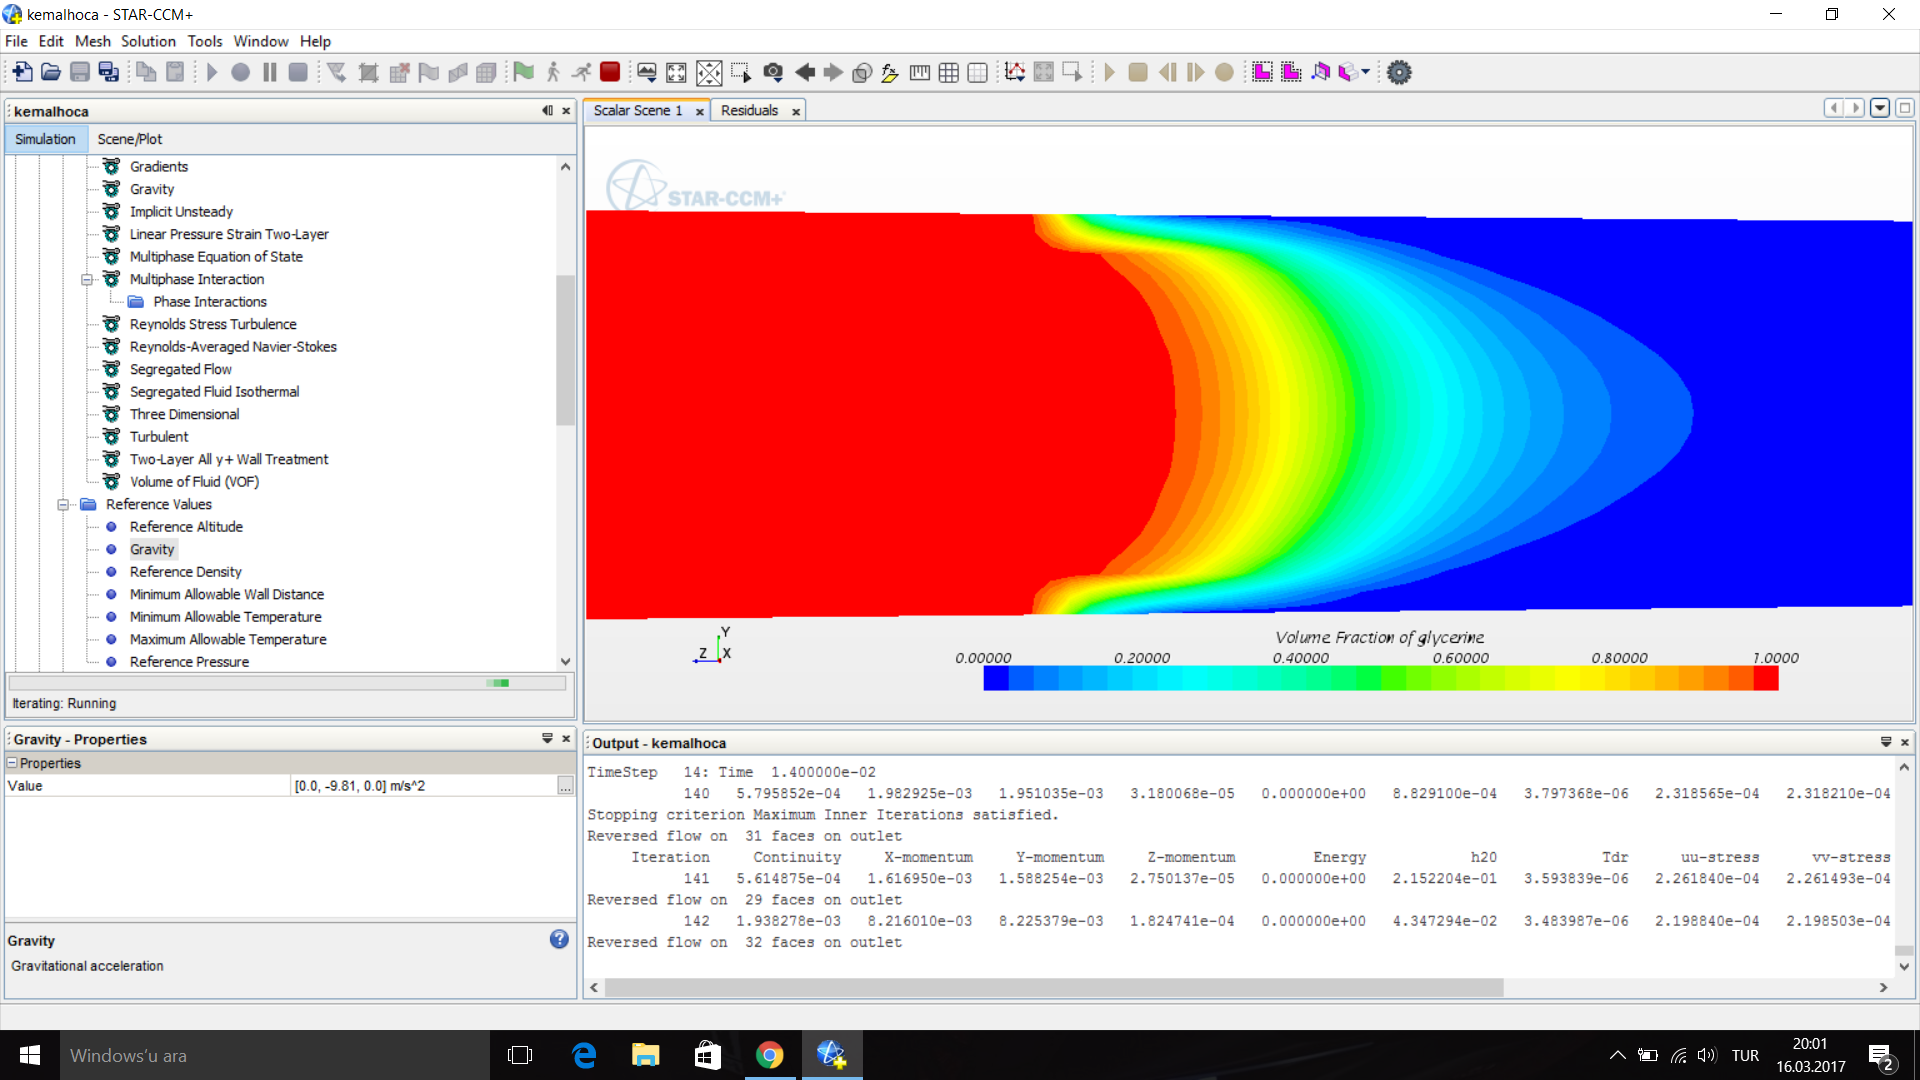Viewport: 1920px width, 1080px height.
Task: Collapse the Reference Values folder
Action: click(63, 505)
